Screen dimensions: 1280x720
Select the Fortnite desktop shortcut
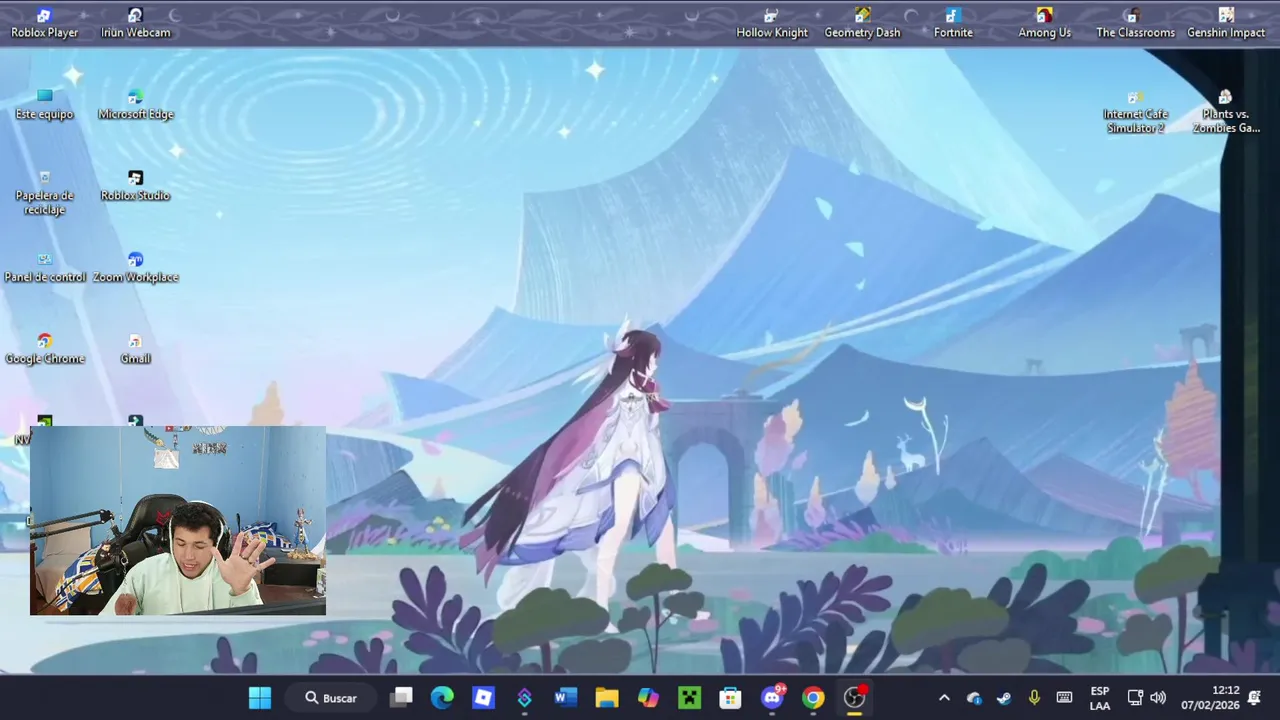point(953,23)
